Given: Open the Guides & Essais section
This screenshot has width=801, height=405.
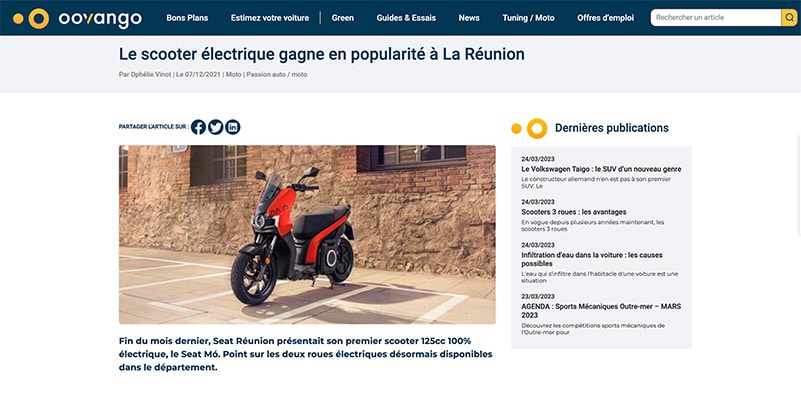Looking at the screenshot, I should (406, 18).
